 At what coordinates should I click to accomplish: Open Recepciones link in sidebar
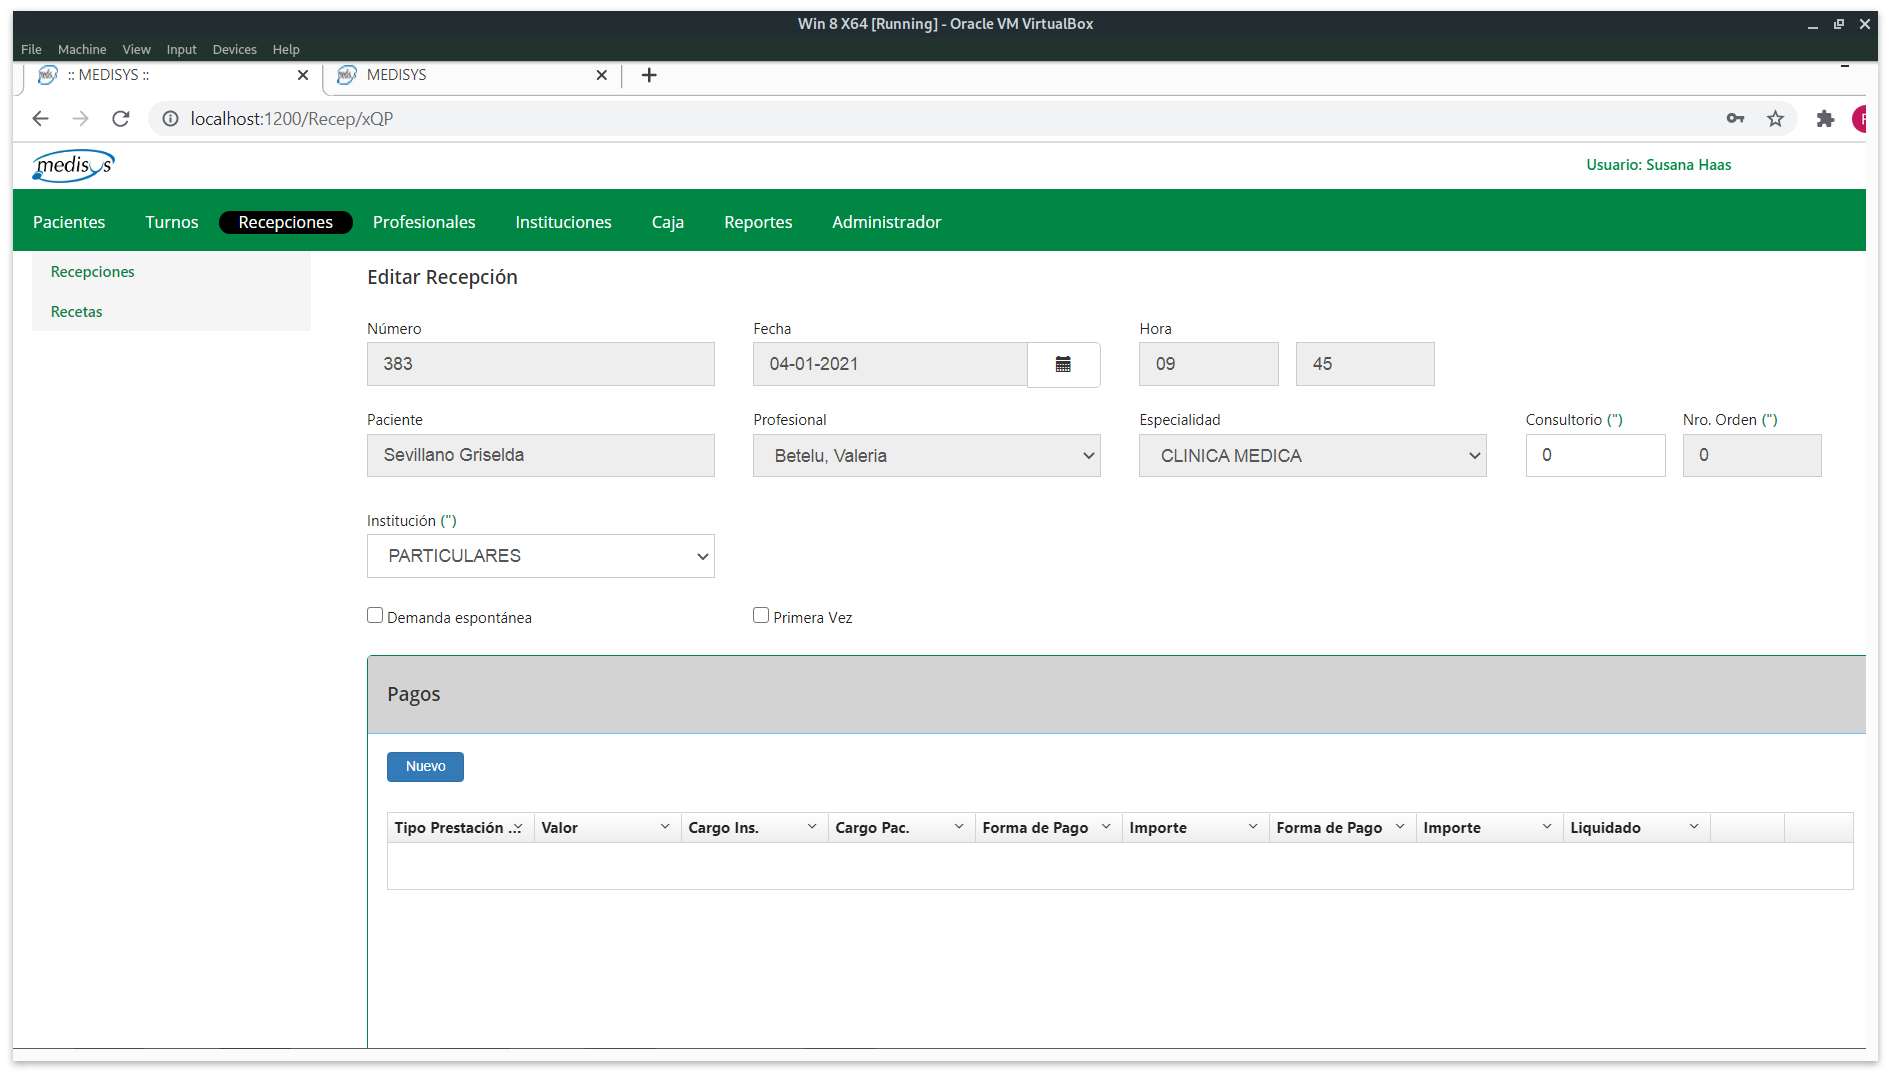click(93, 272)
